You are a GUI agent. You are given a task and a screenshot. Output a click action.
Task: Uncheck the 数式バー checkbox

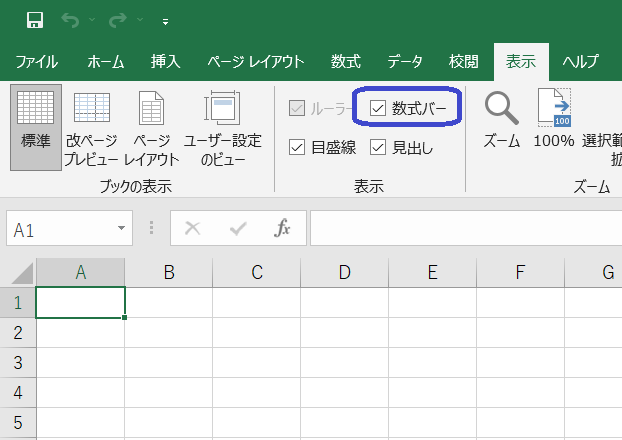coord(378,108)
